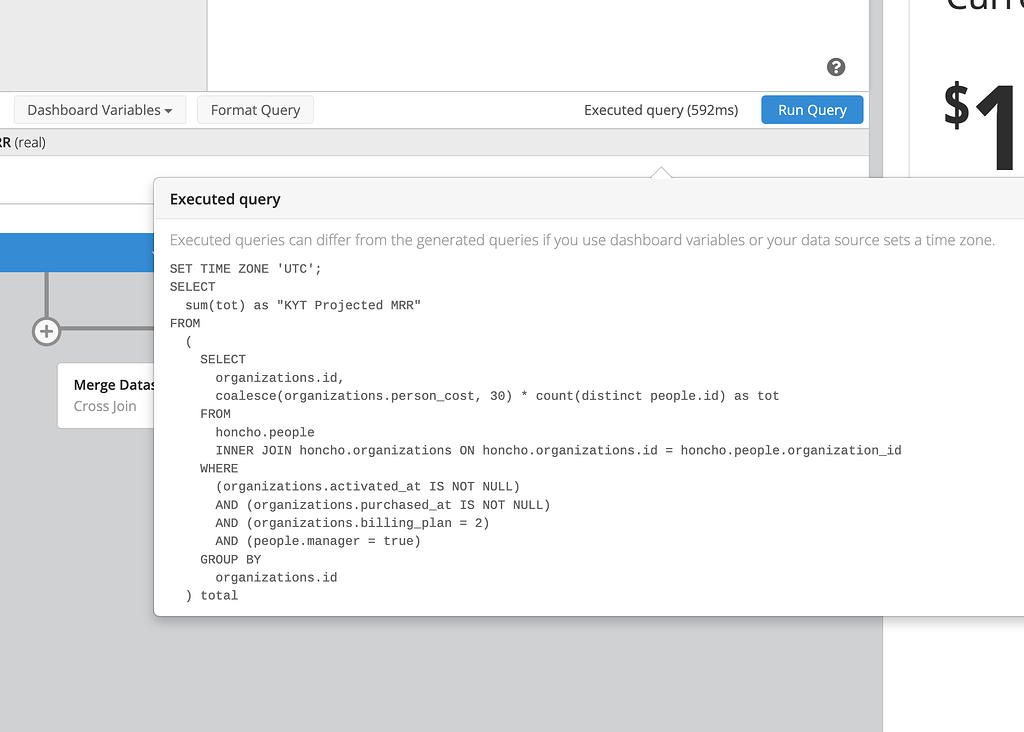1024x732 pixels.
Task: Run the query with the Run Query button
Action: pyautogui.click(x=812, y=109)
